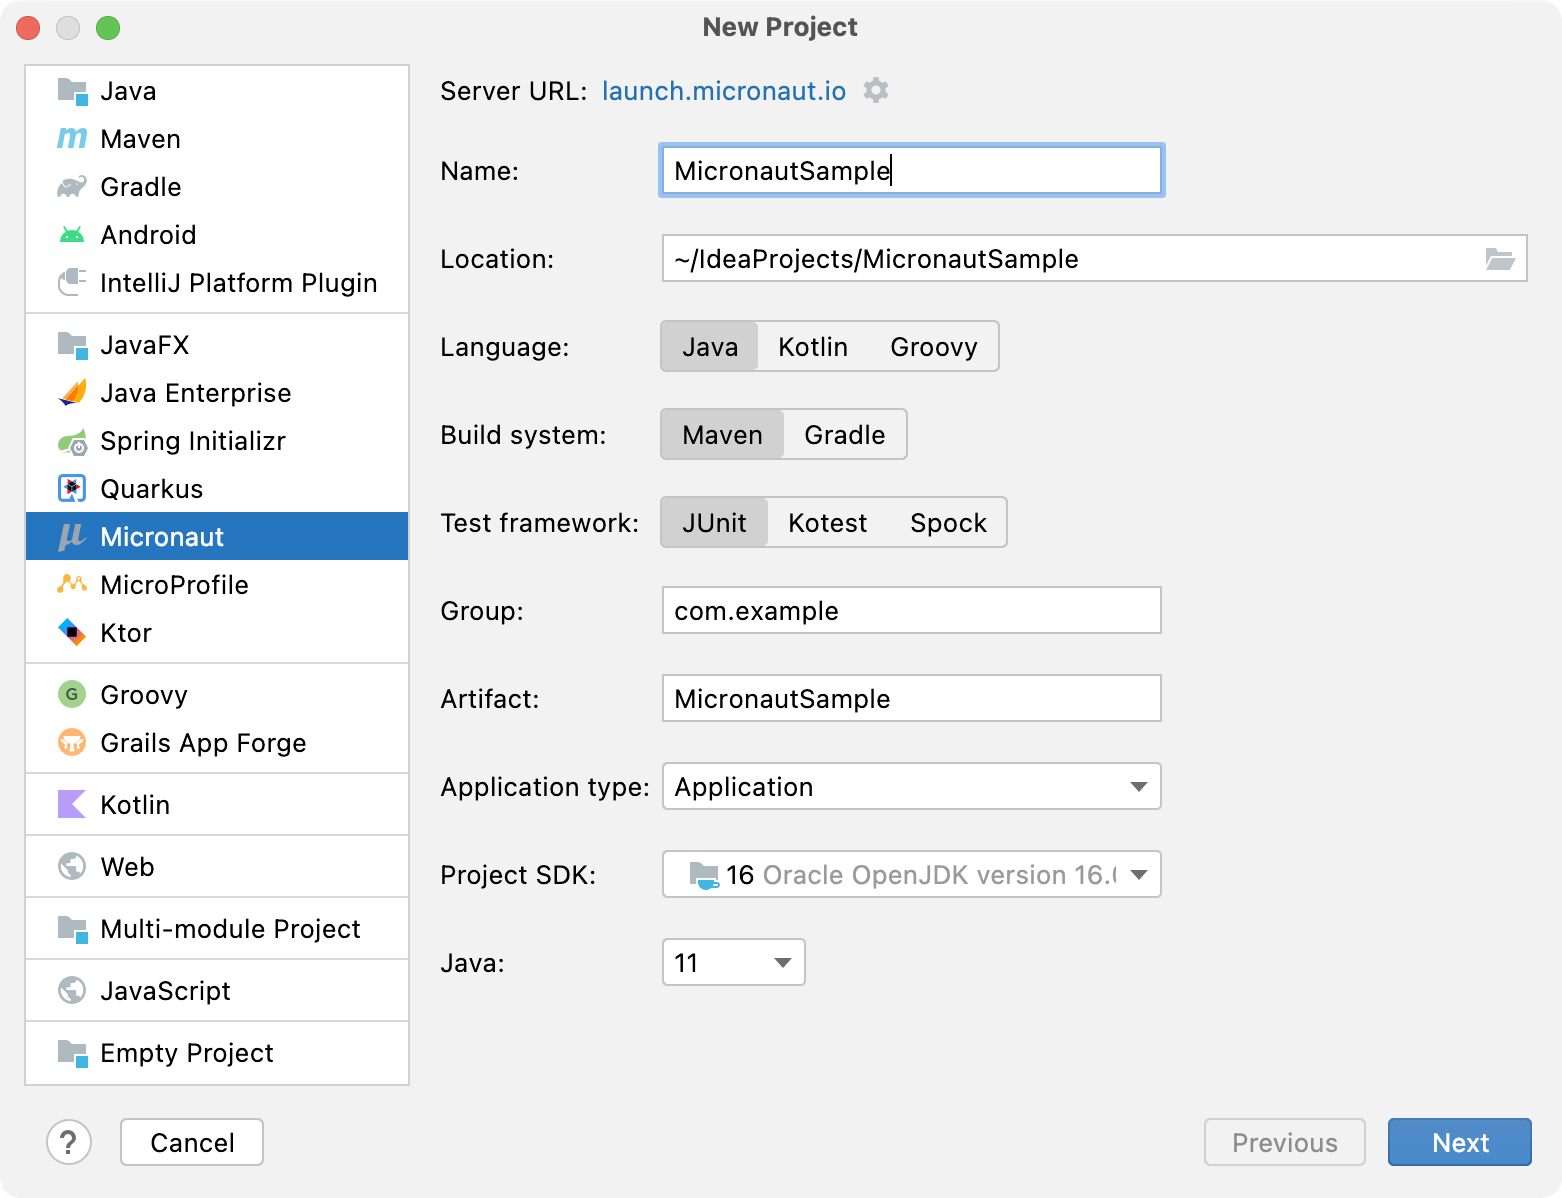Open the launch.micronaut.io link
The height and width of the screenshot is (1198, 1562).
pos(724,91)
